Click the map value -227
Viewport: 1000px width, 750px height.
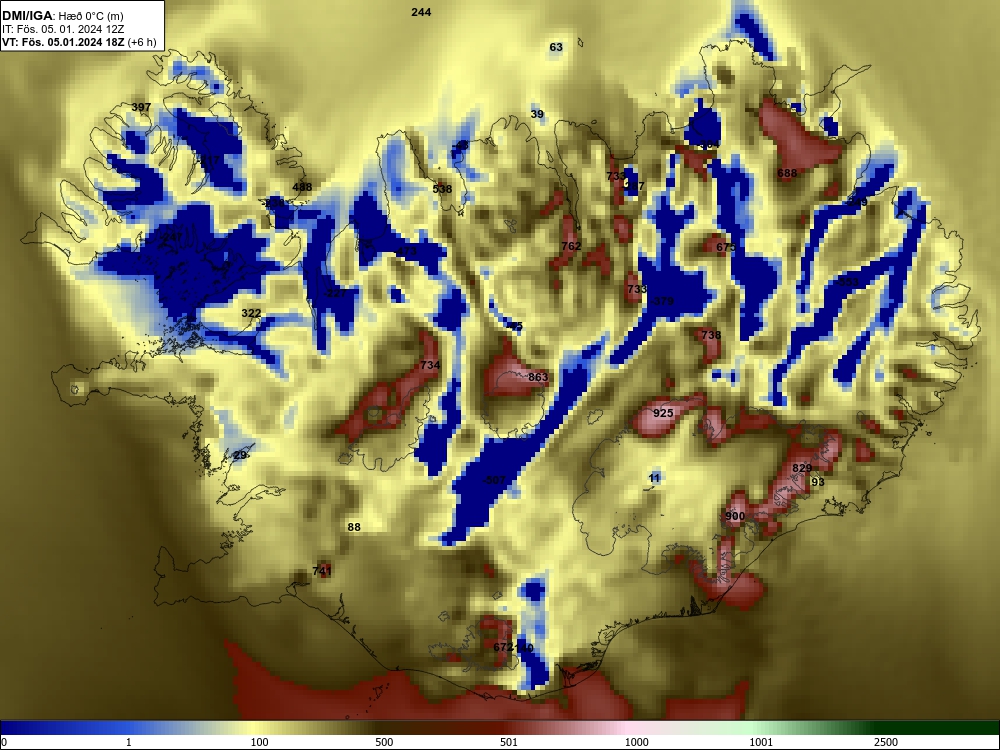(335, 293)
